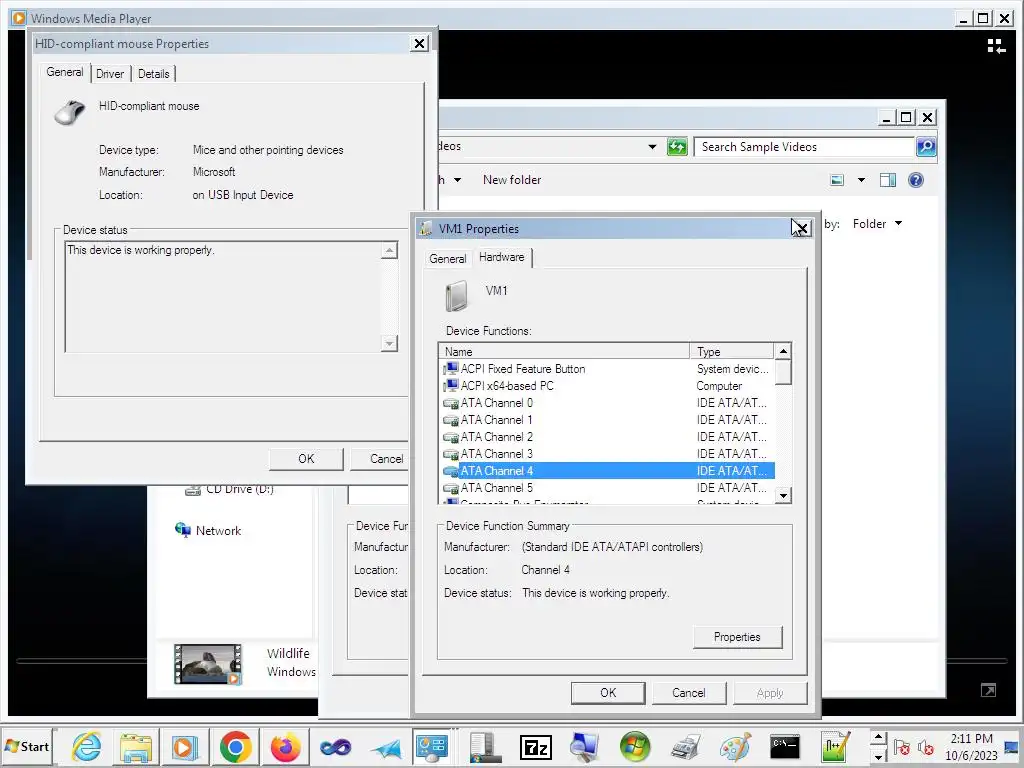Expand the Explorer address bar dropdown
This screenshot has width=1024, height=768.
(x=652, y=147)
